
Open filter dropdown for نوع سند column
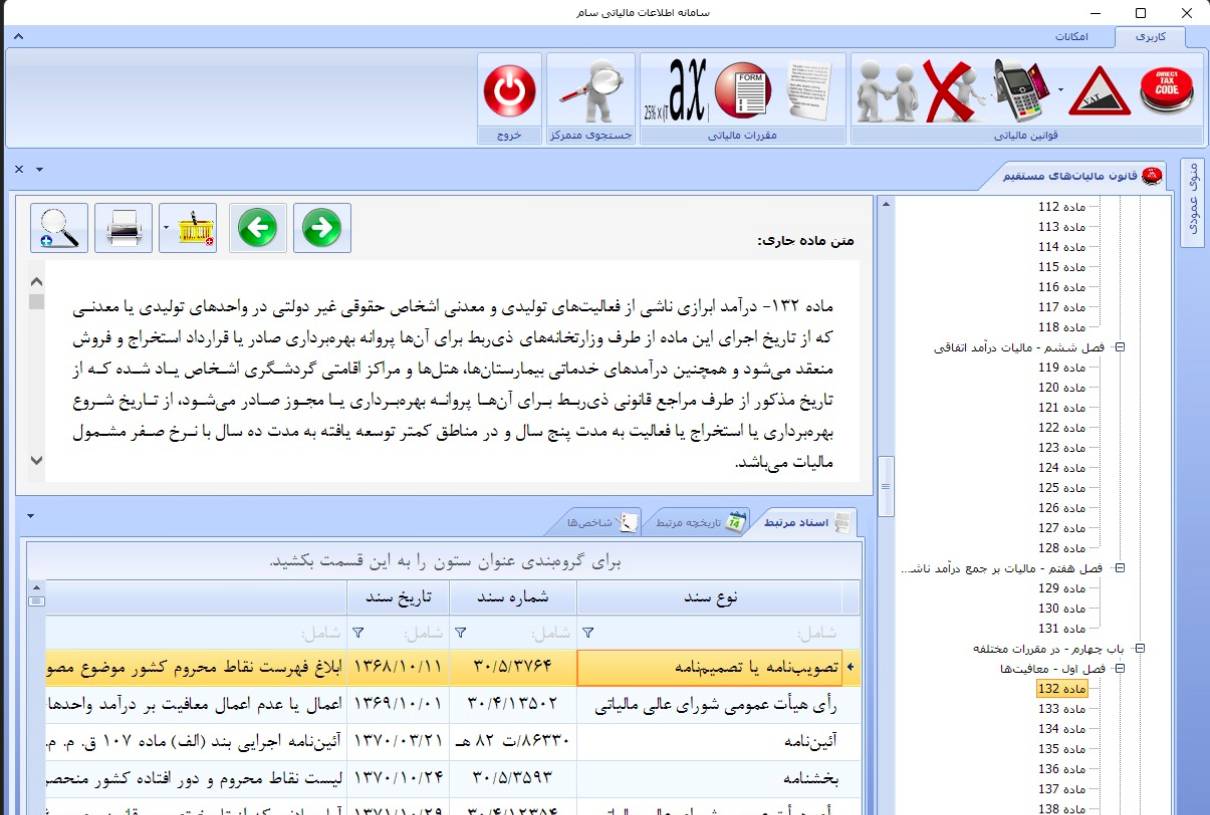(x=588, y=632)
